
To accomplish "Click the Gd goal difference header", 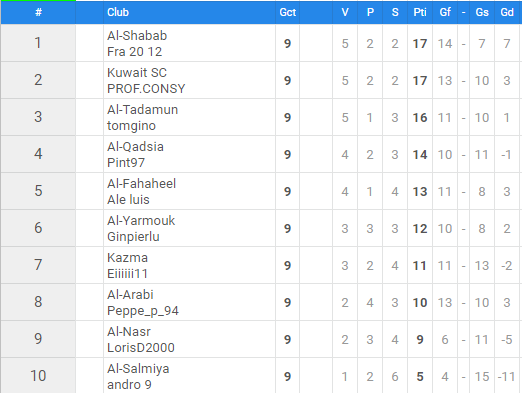I will pos(507,12).
